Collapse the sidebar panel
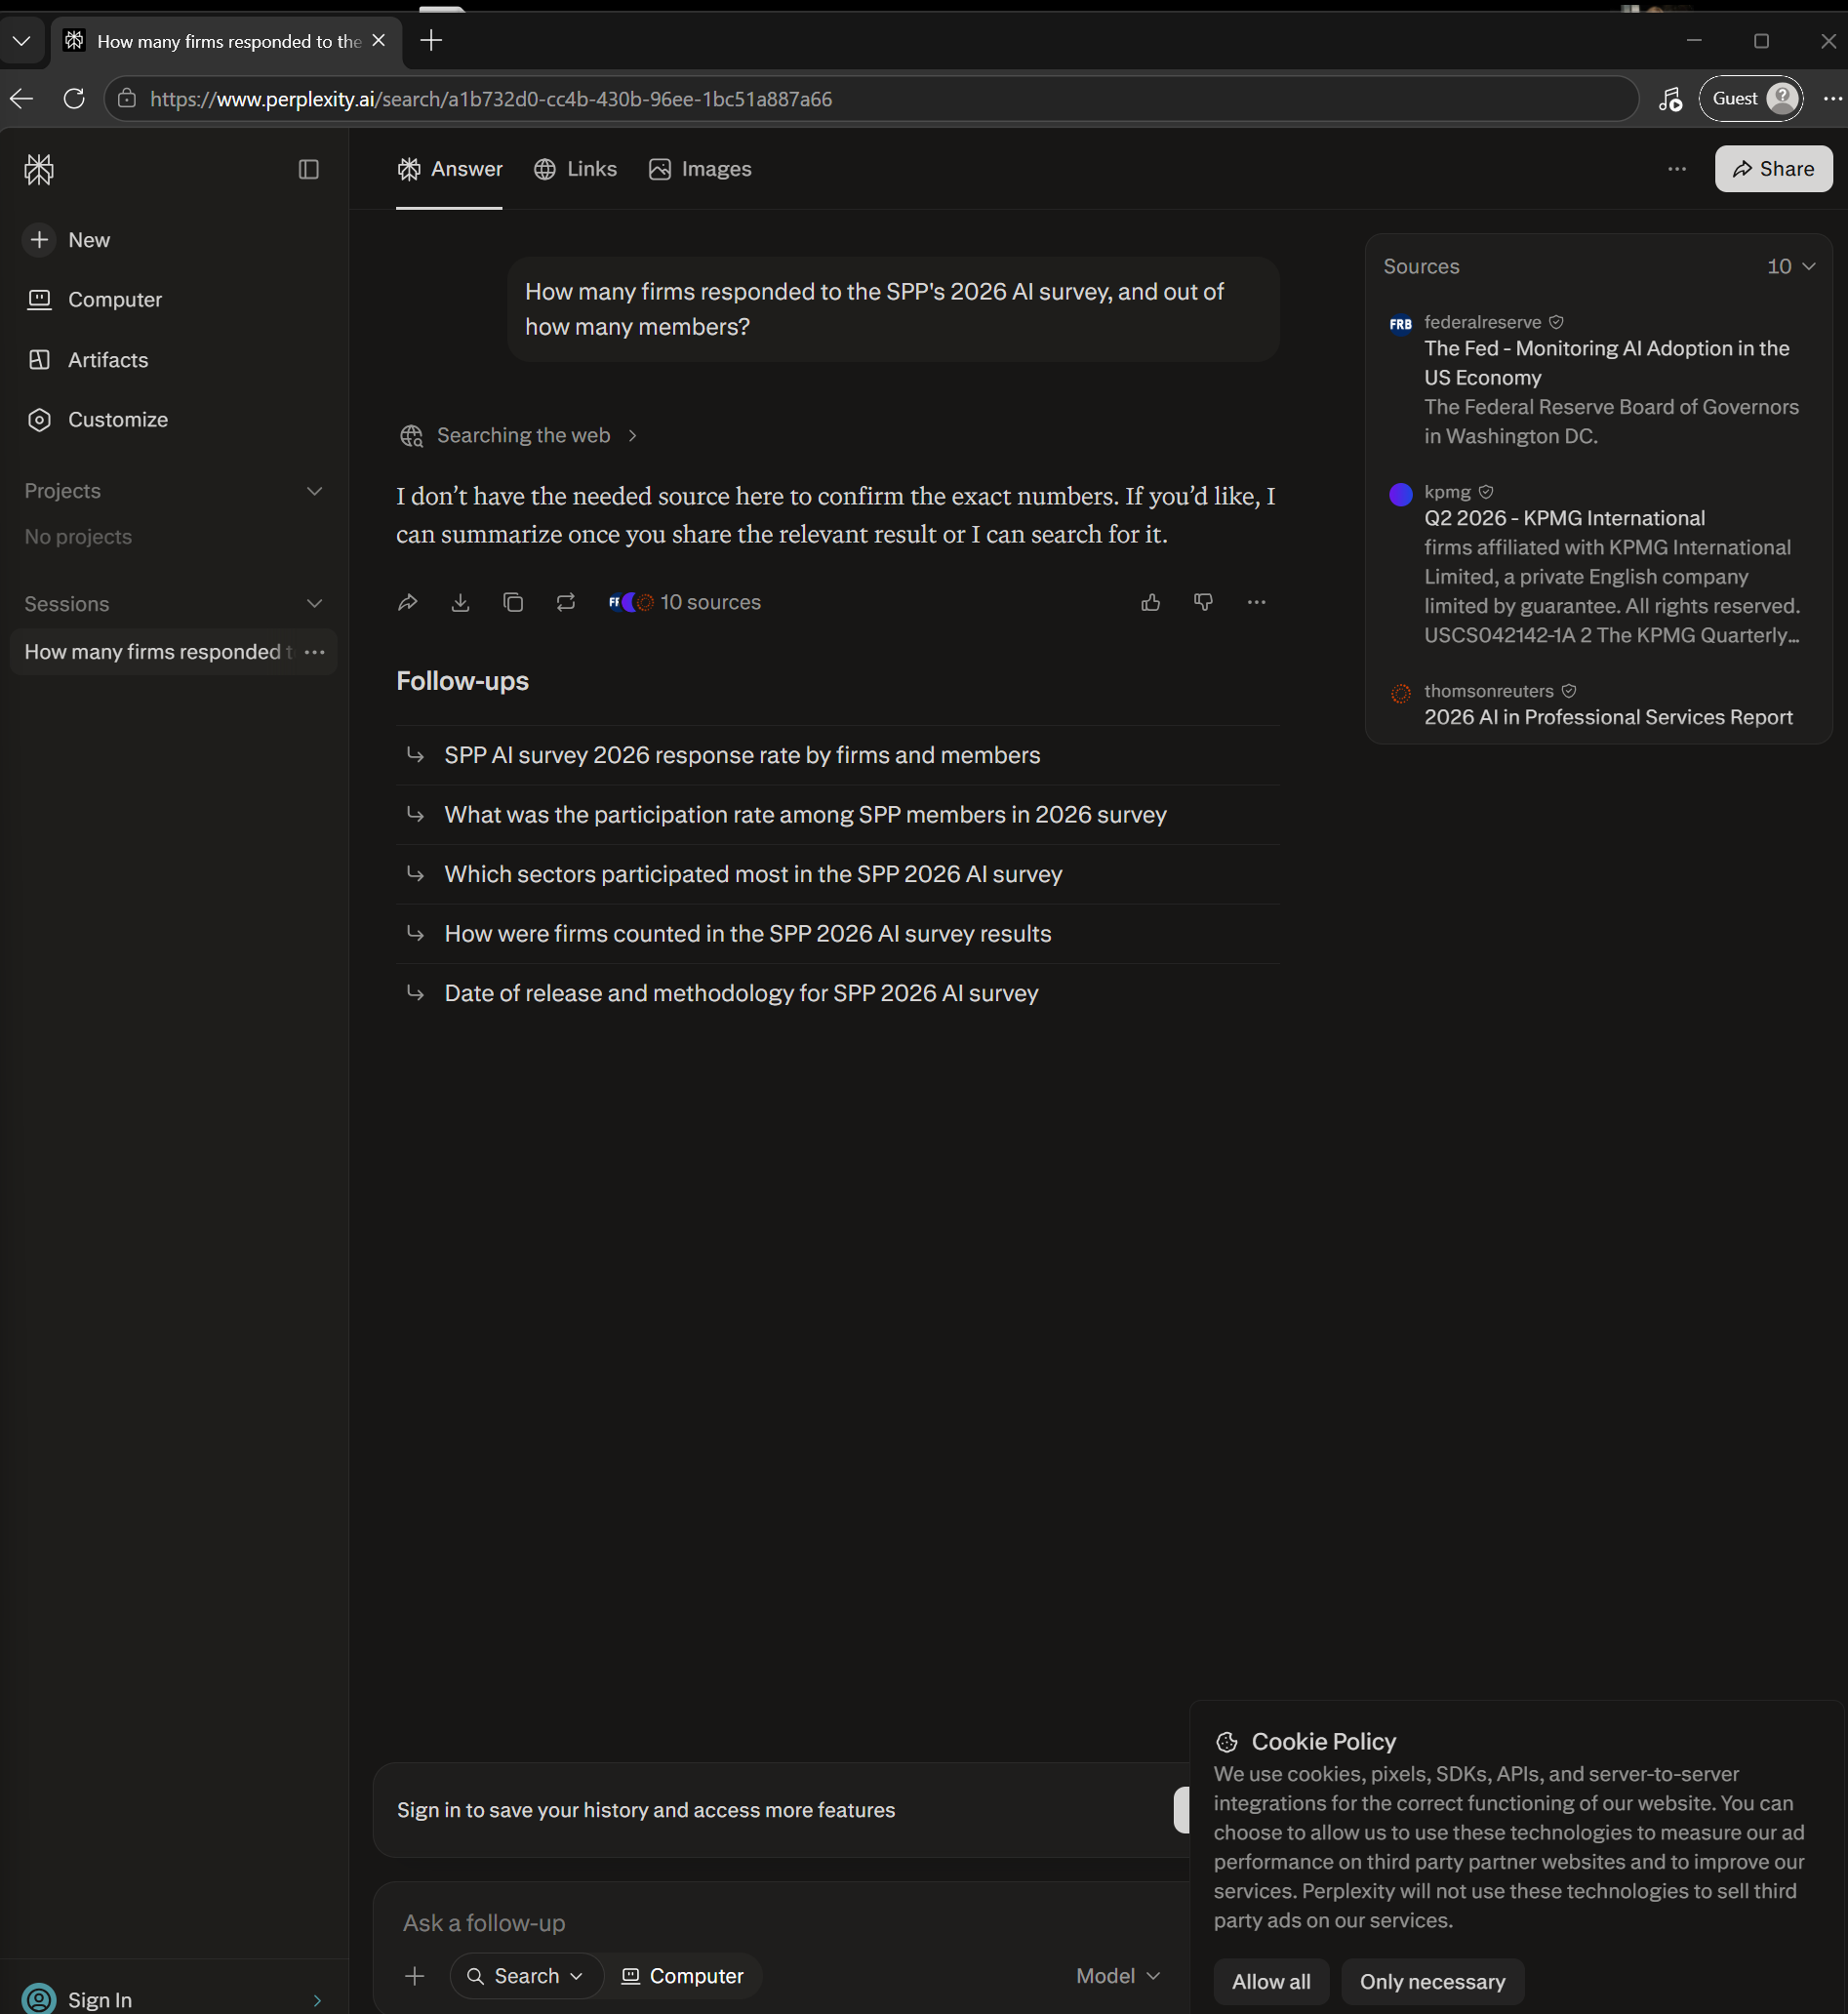The height and width of the screenshot is (2014, 1848). 309,170
